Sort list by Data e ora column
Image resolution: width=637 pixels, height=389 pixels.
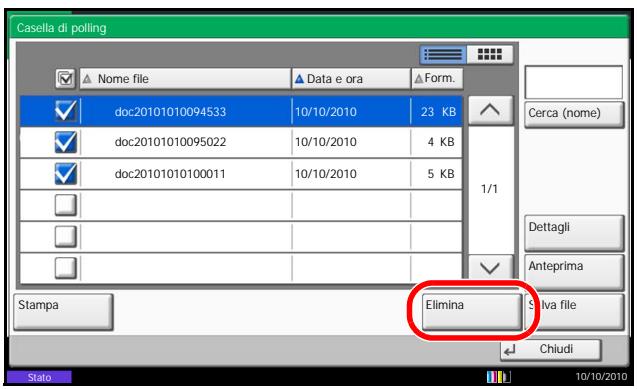pos(351,79)
